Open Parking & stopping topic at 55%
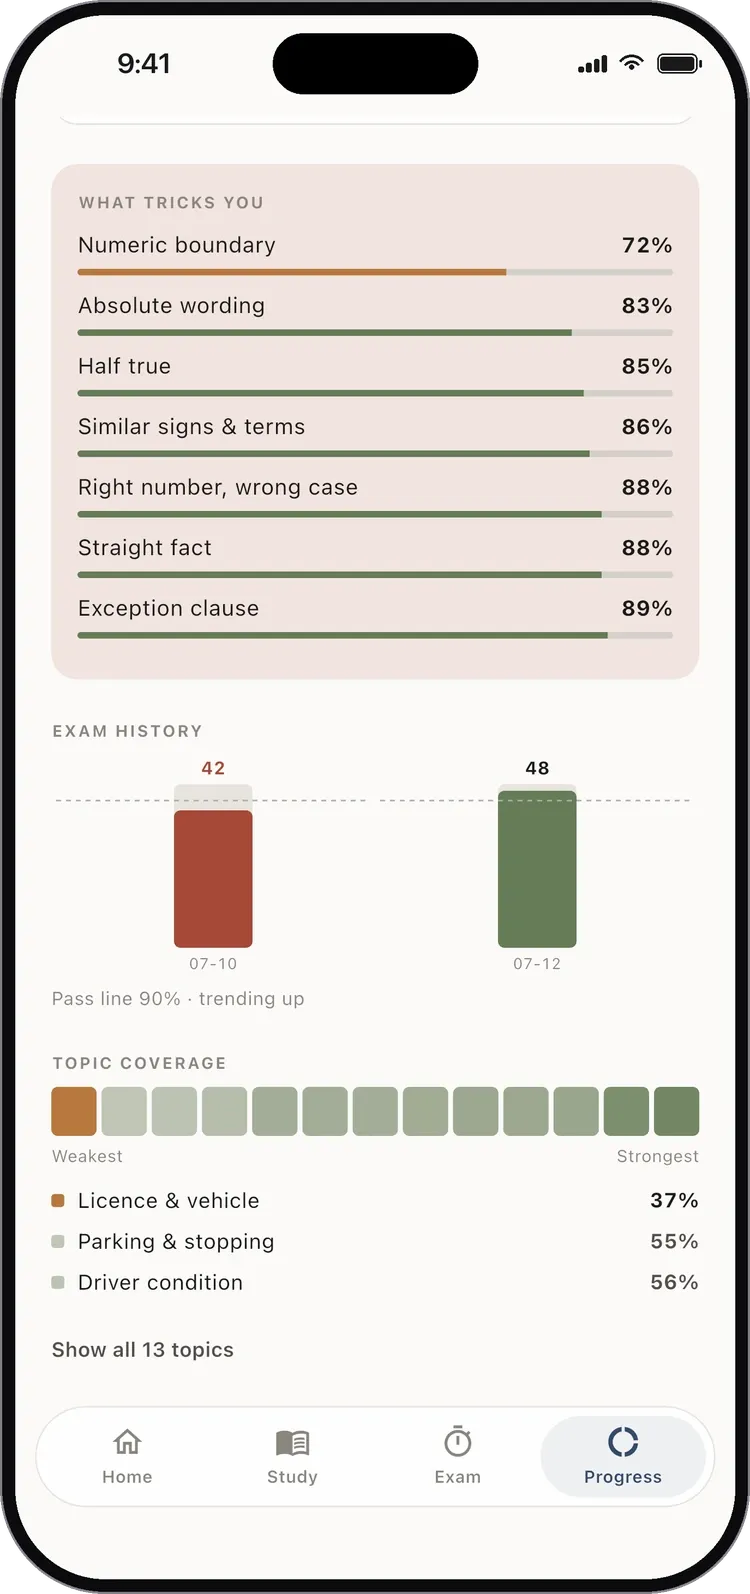This screenshot has width=750, height=1594. pos(375,1241)
